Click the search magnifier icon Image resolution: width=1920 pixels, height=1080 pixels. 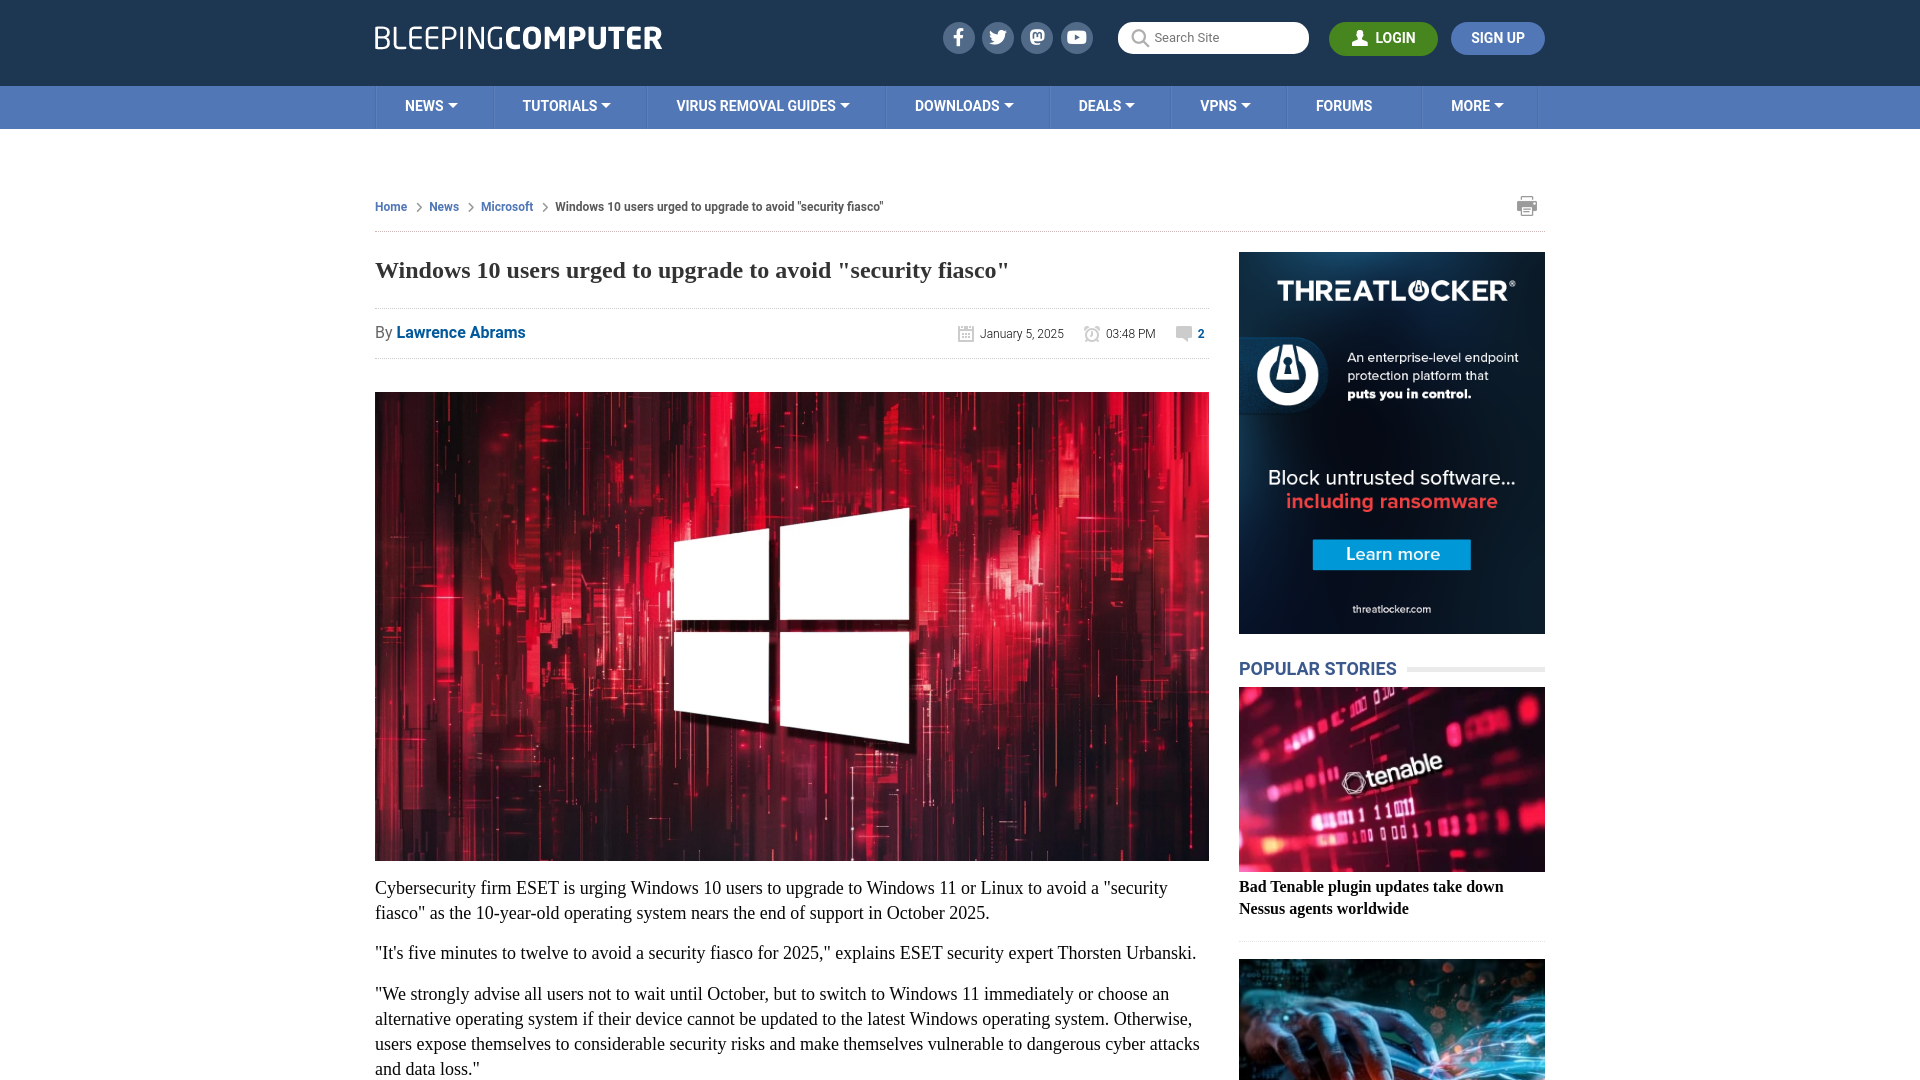[1139, 38]
